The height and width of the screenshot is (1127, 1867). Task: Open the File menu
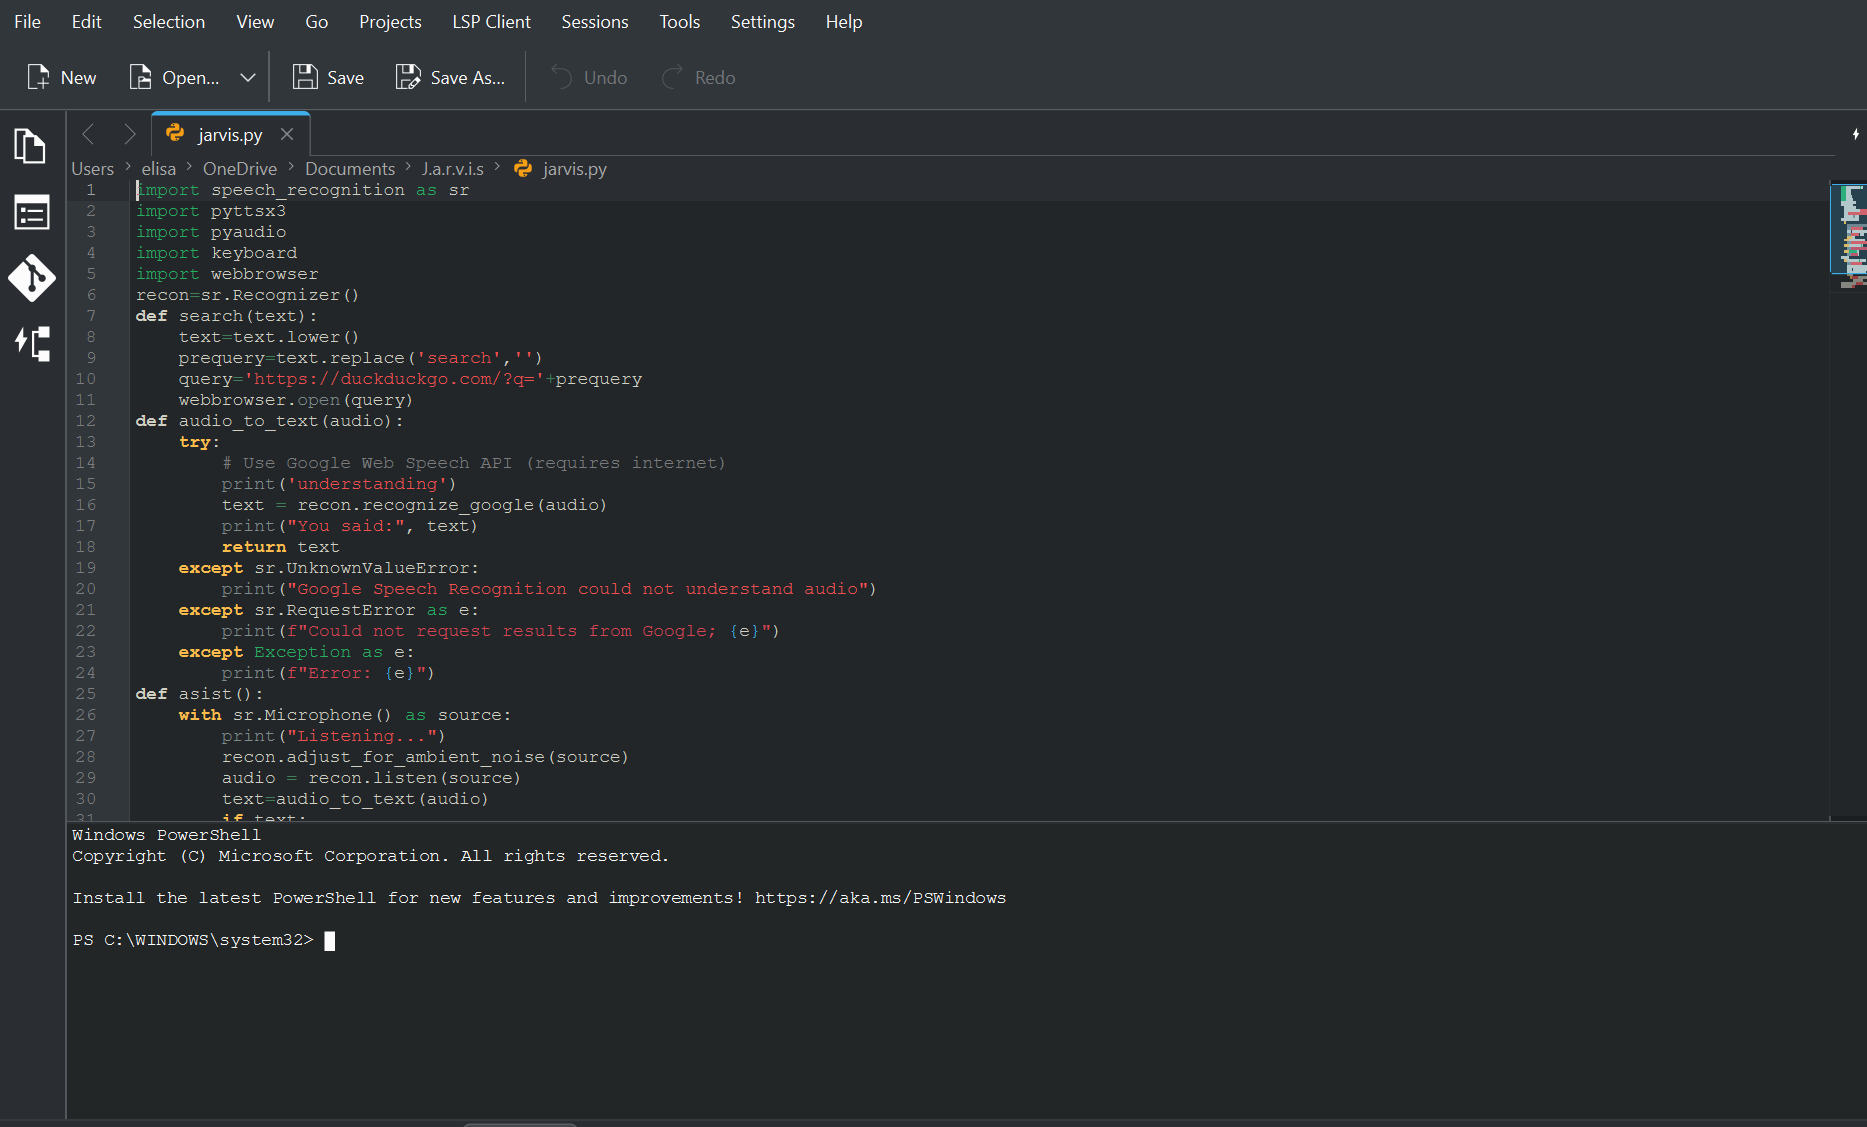point(27,22)
